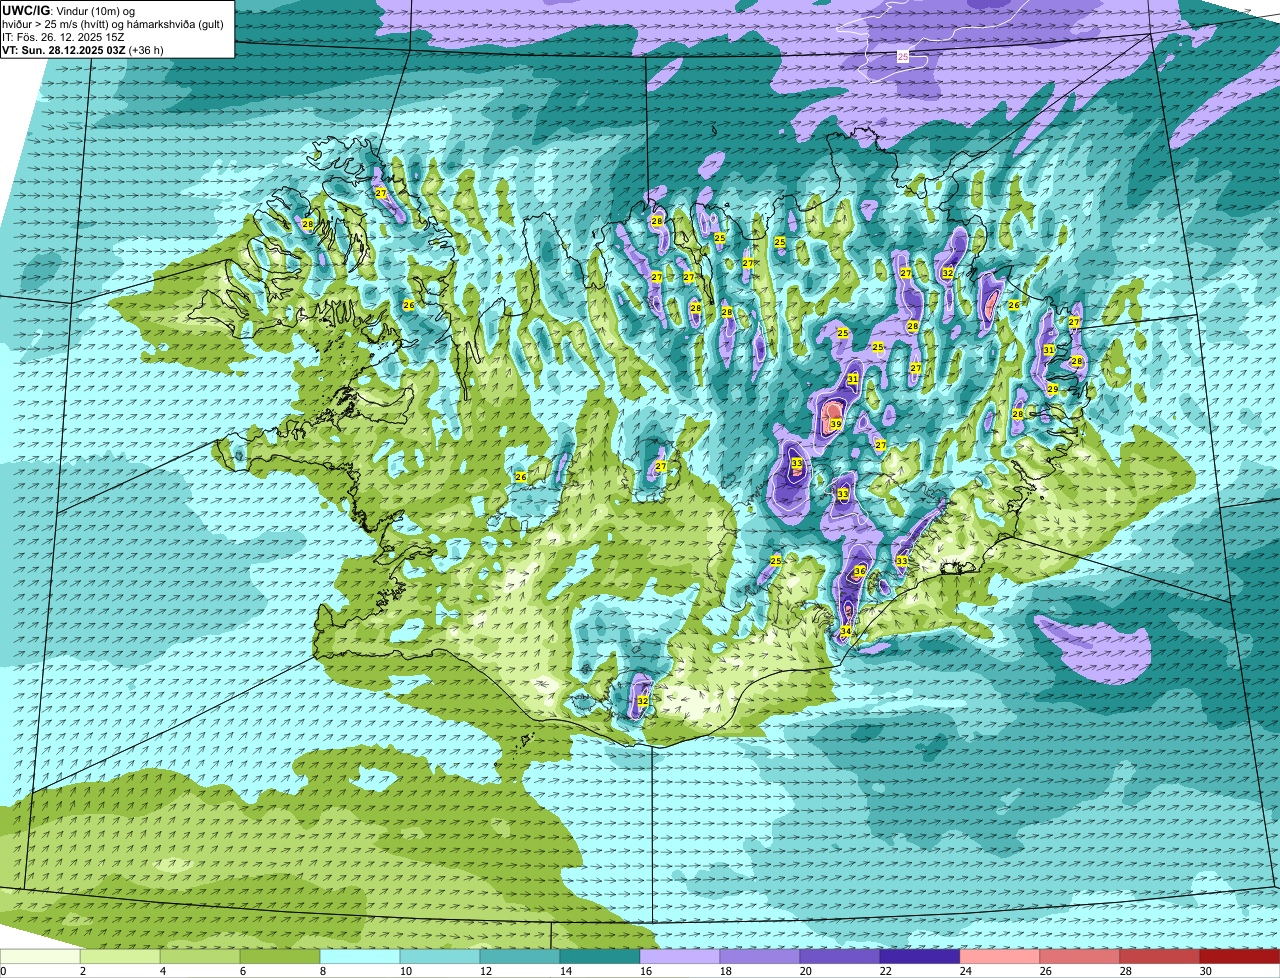Click the legend scale value '22'
The image size is (1280, 978).
886,971
